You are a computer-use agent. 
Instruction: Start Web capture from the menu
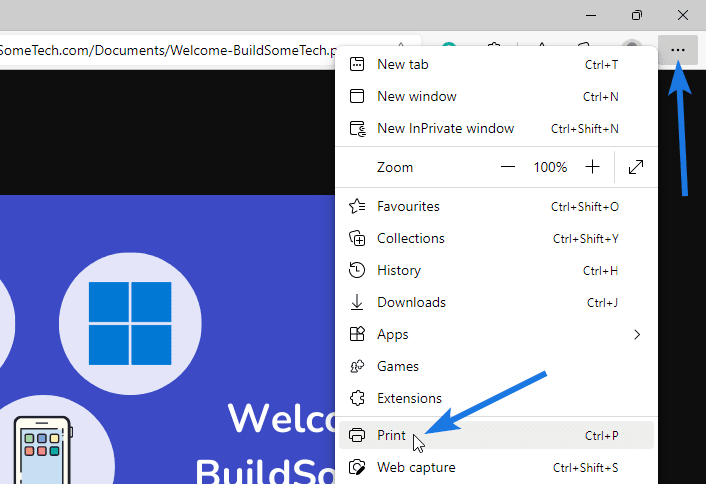pos(416,467)
